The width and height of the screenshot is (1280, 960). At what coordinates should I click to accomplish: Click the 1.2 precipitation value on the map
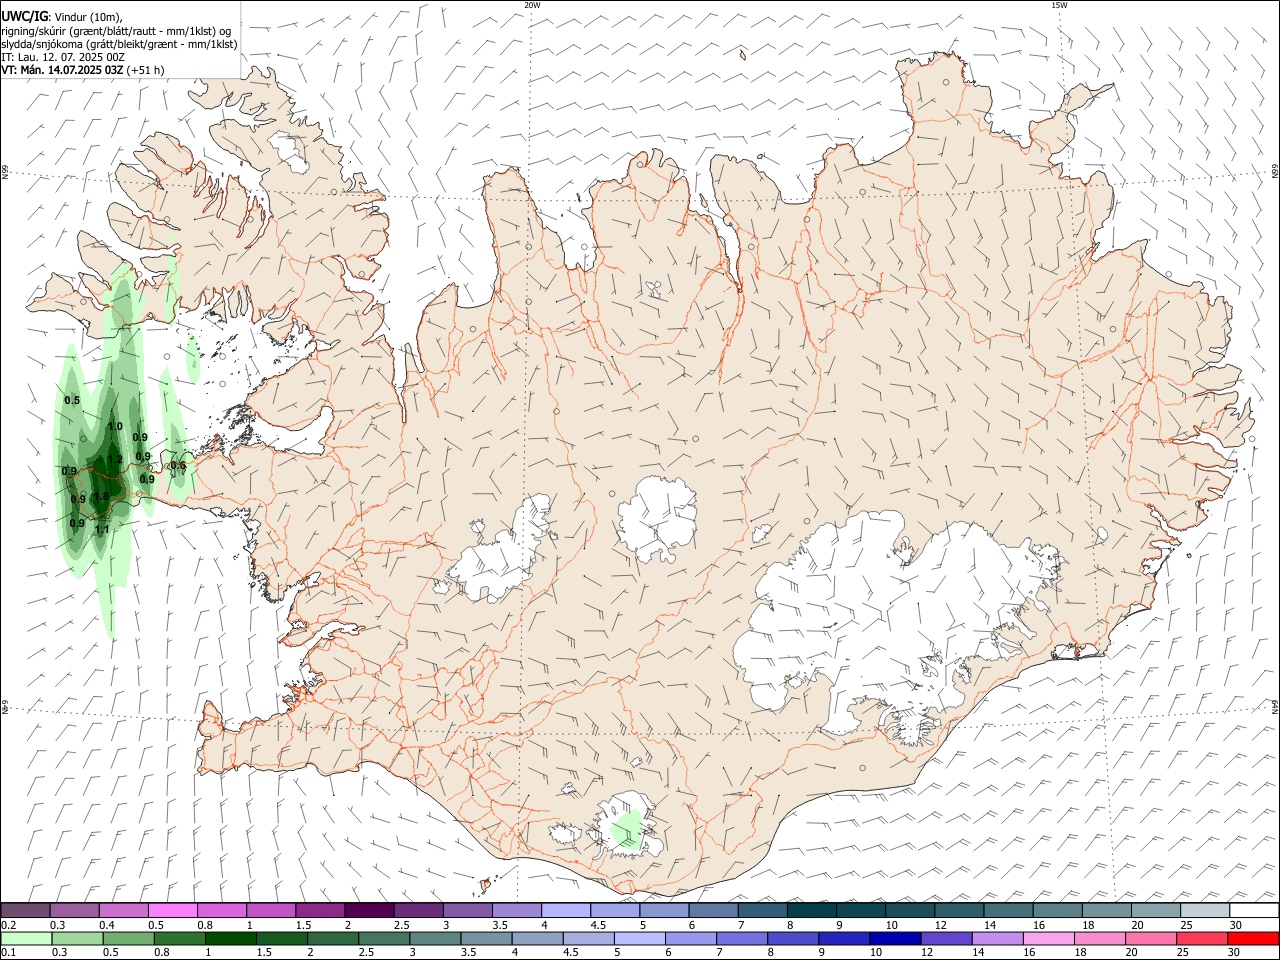click(x=115, y=460)
